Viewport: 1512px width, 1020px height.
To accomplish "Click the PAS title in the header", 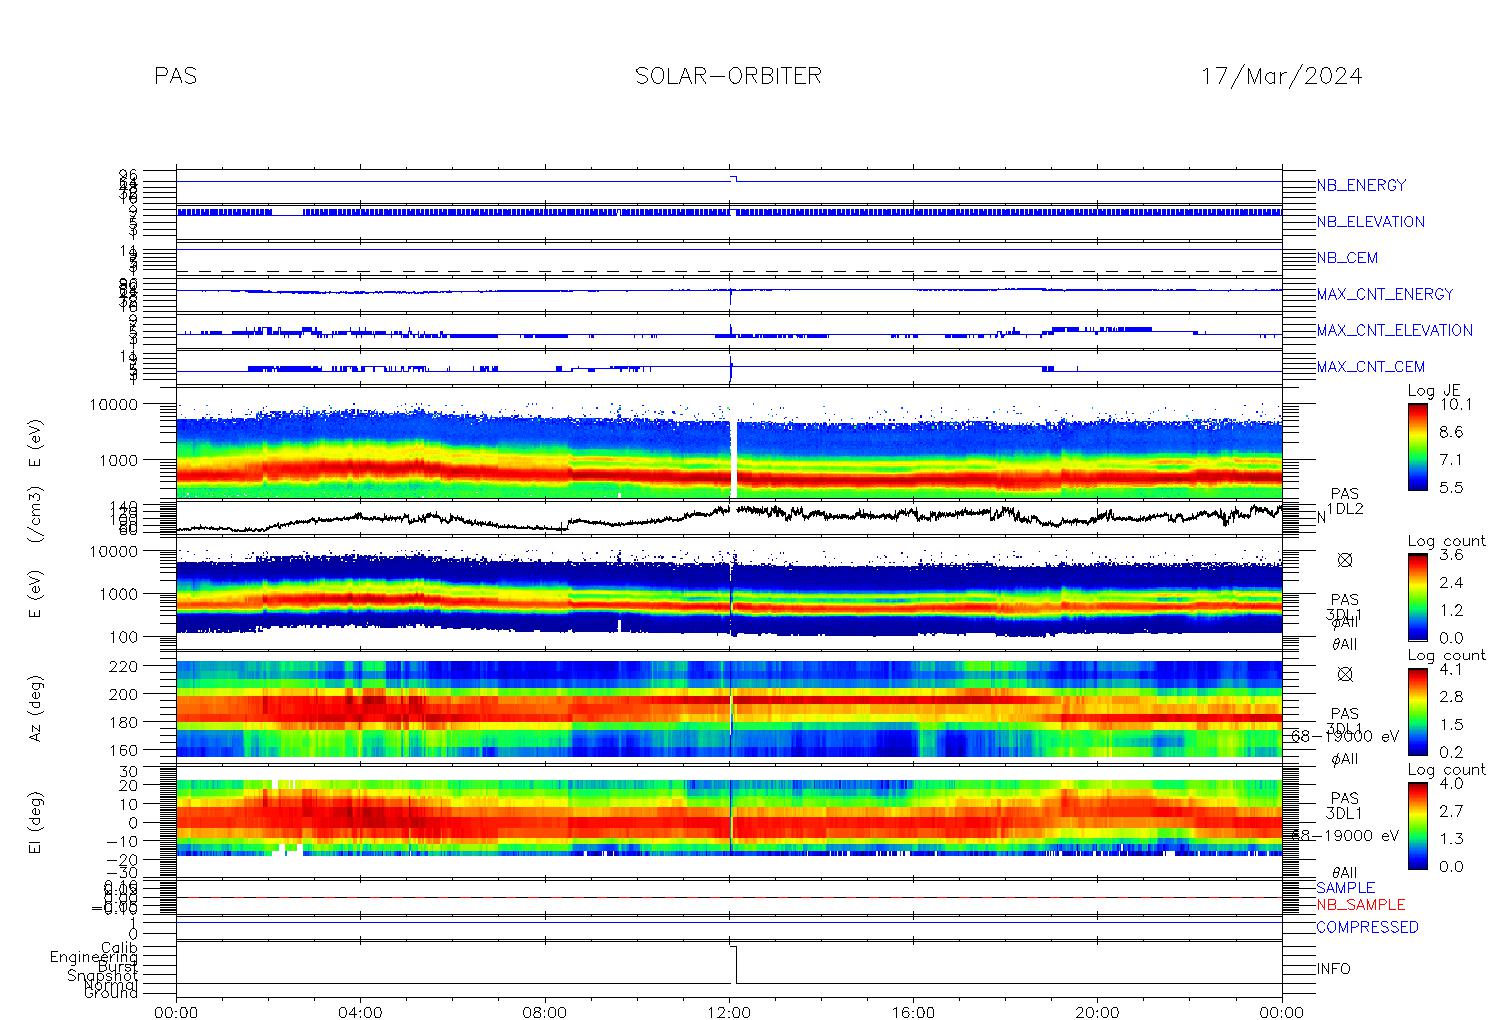I will pyautogui.click(x=176, y=76).
